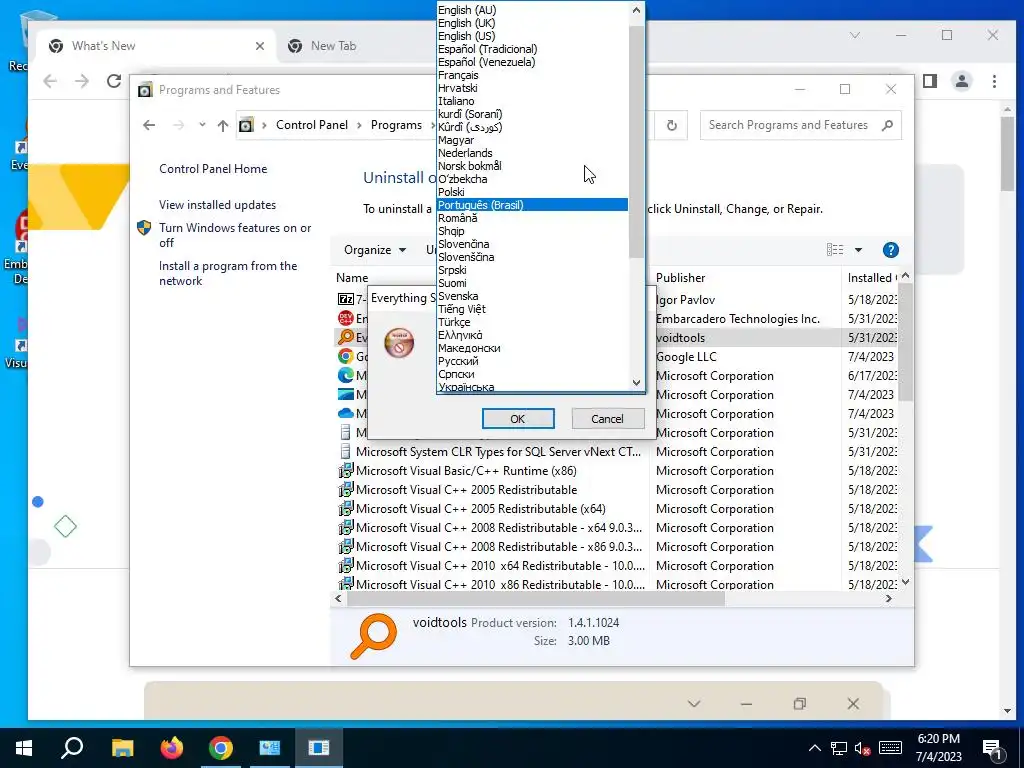
Task: Open File Explorer from the taskbar
Action: [x=122, y=748]
